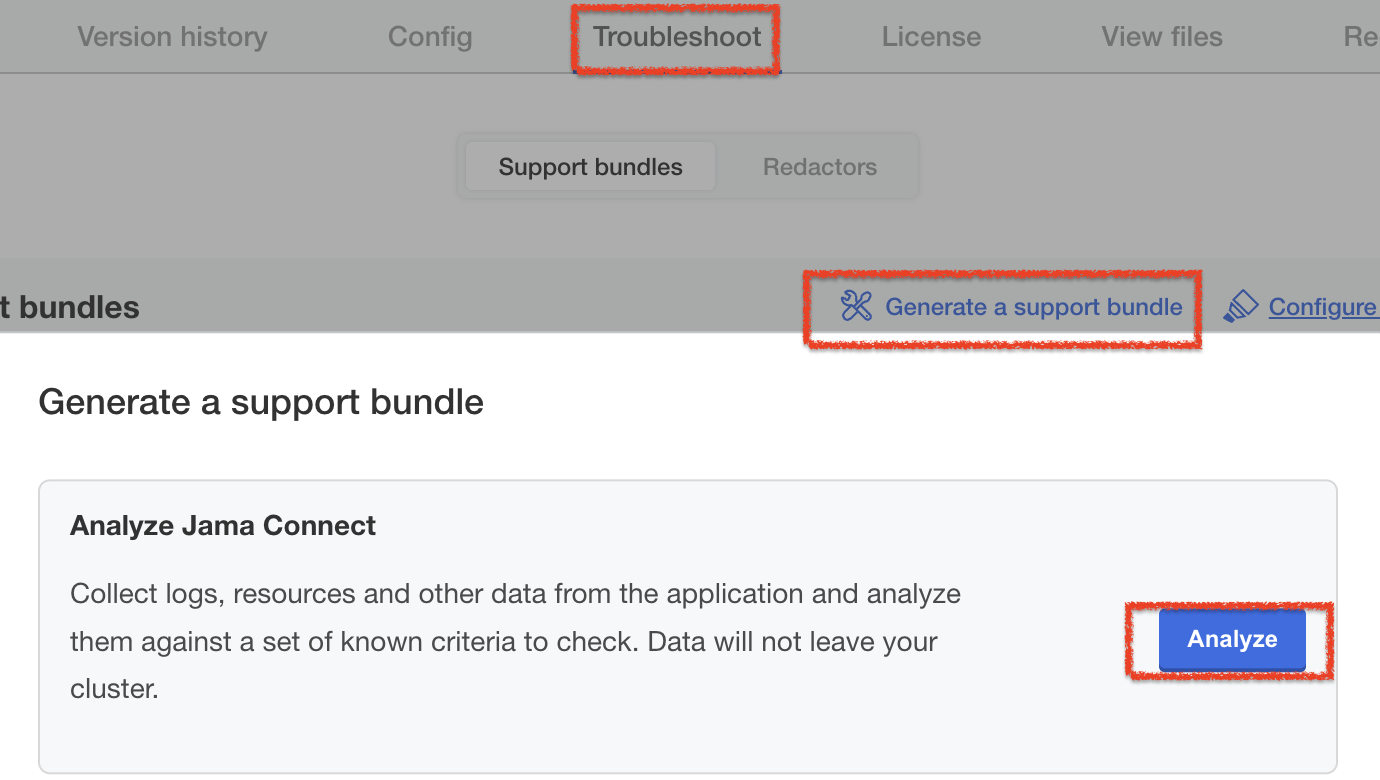
Task: Click the Generate a support bundle dialog heading
Action: (261, 402)
